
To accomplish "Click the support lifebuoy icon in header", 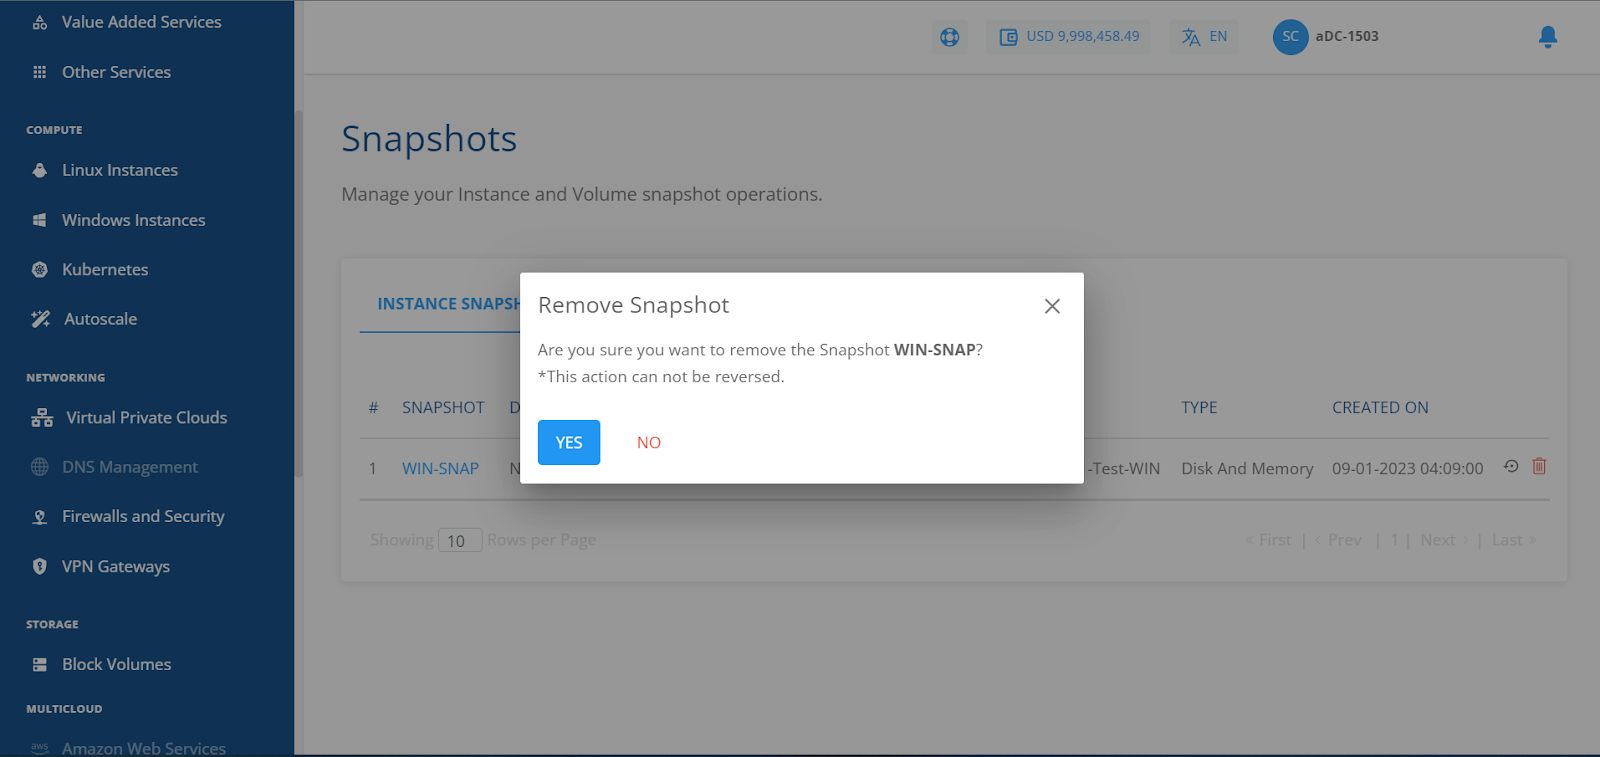I will (950, 37).
